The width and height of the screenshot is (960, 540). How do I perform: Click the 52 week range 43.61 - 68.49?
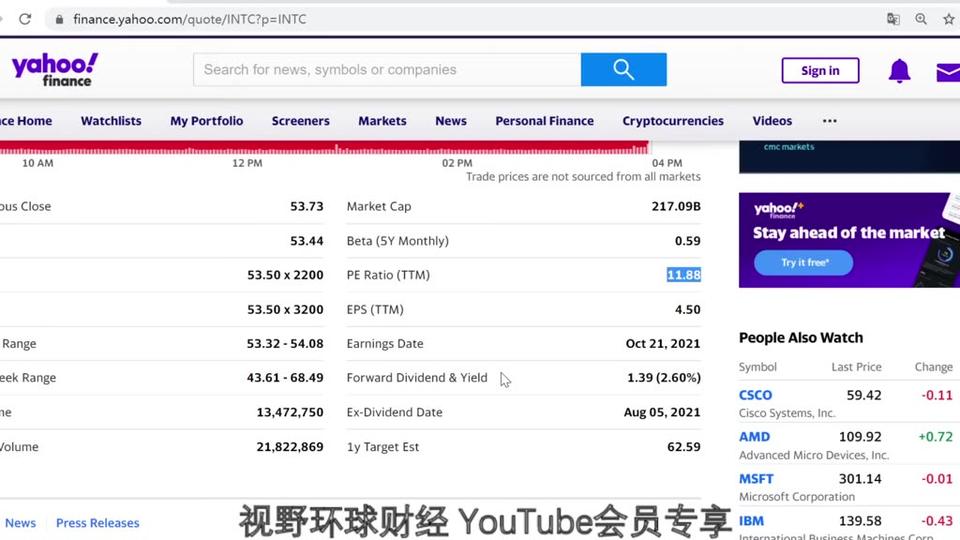[x=285, y=378]
